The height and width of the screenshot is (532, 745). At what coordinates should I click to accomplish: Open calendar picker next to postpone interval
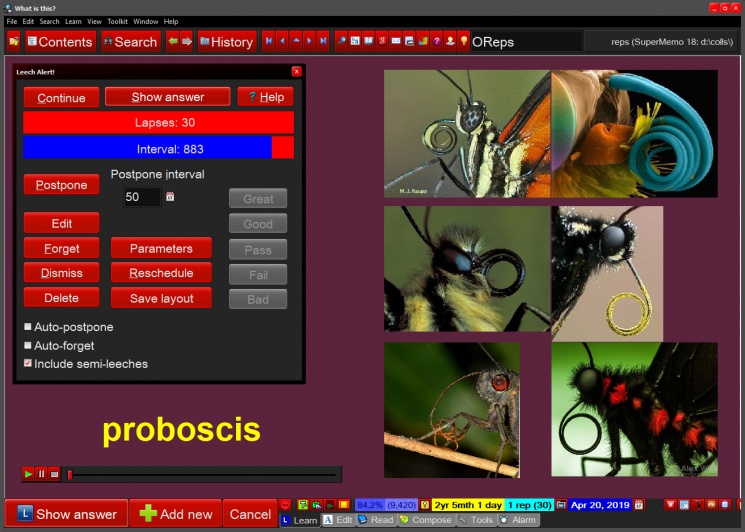point(170,197)
